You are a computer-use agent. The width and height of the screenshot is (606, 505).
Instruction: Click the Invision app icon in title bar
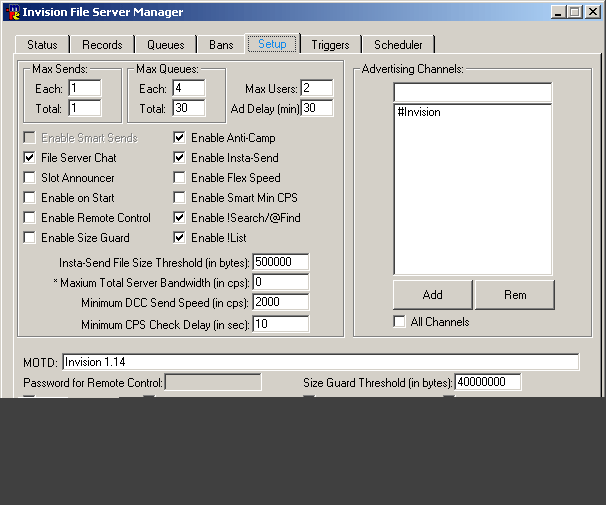pos(13,12)
